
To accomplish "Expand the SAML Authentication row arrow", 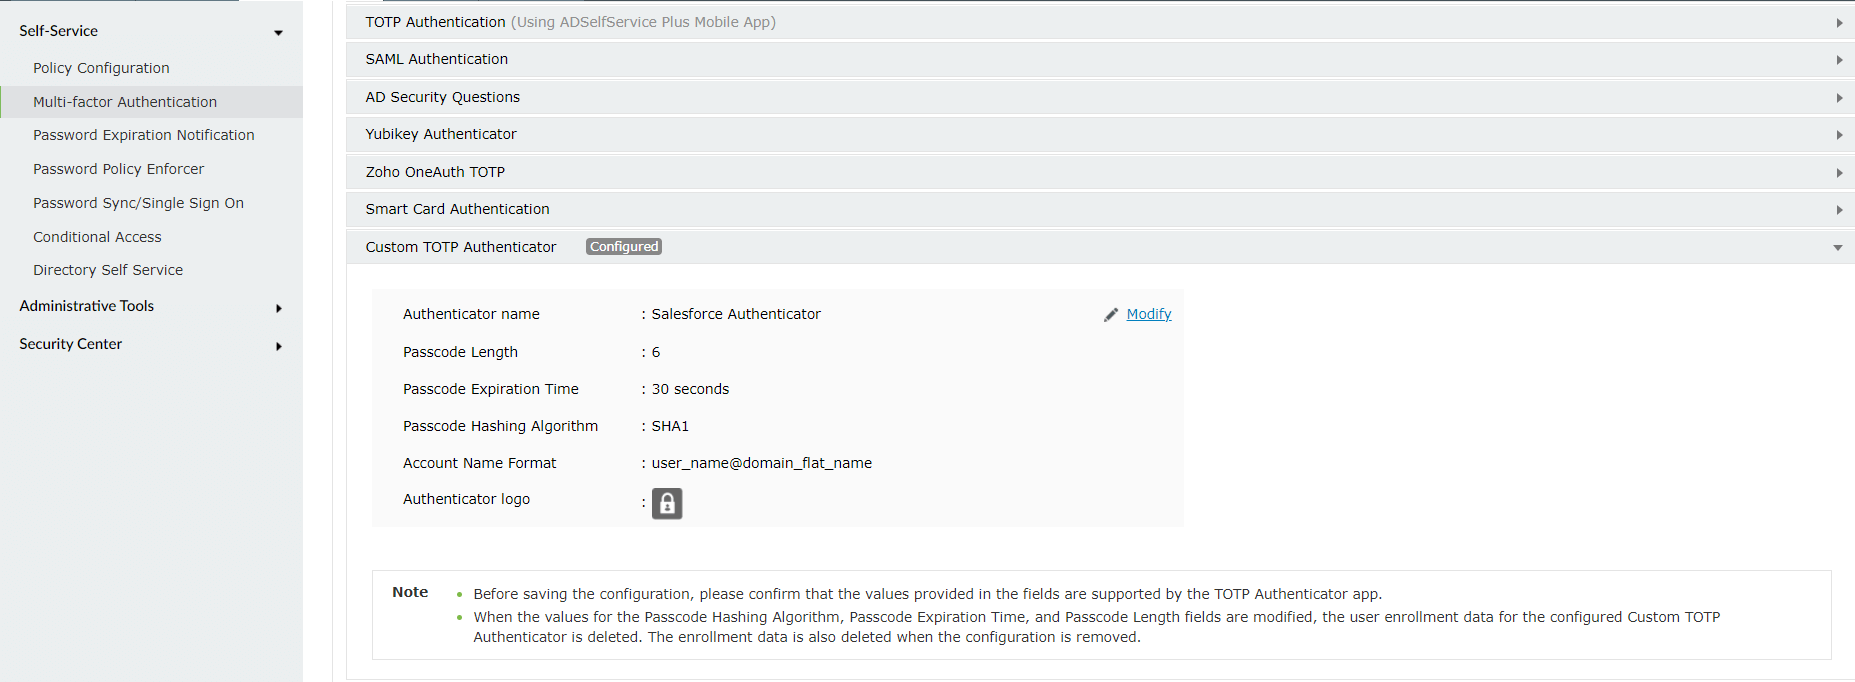I will point(1838,60).
